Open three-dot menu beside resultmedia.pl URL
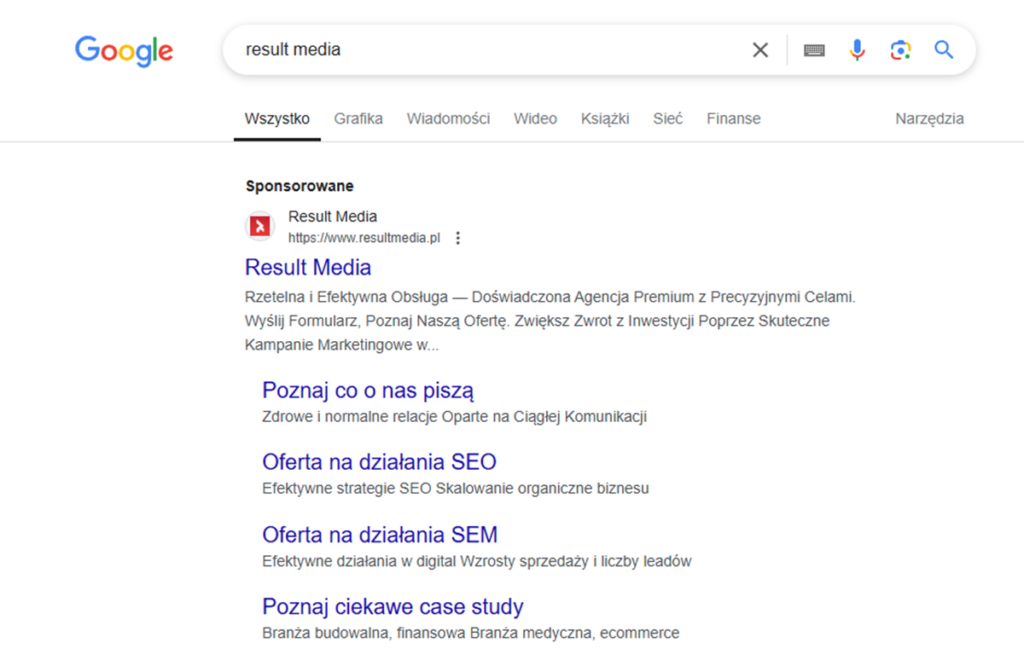 (458, 238)
